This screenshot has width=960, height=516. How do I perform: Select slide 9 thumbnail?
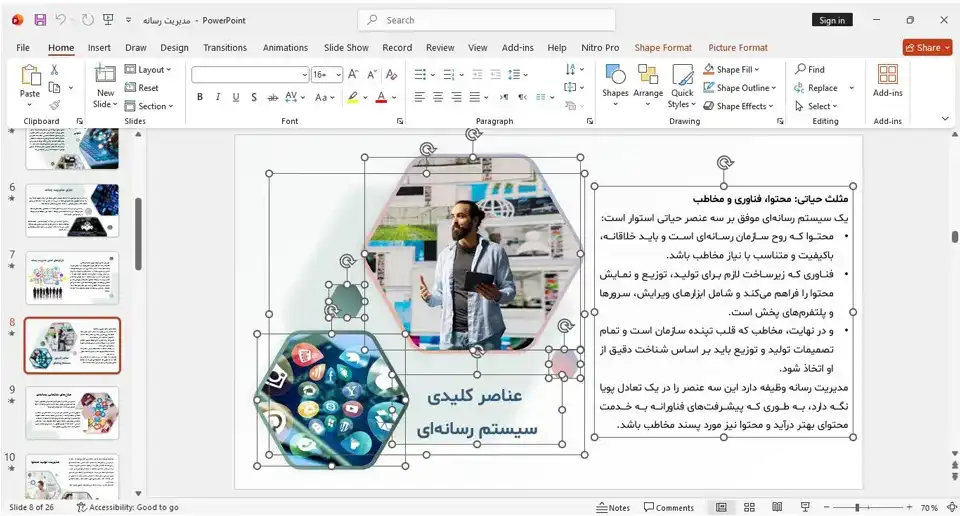(x=72, y=413)
